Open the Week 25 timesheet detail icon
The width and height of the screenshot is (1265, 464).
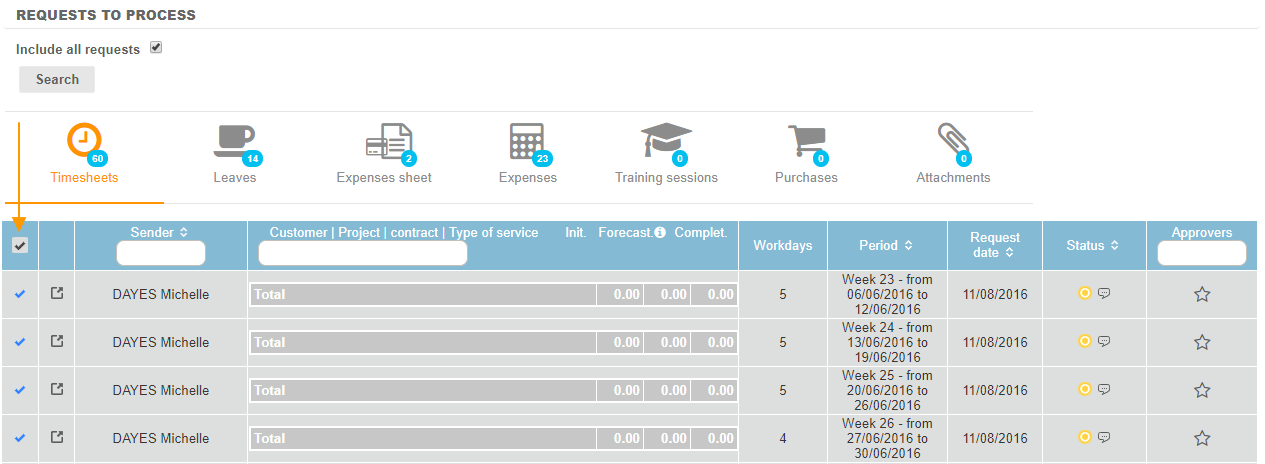57,390
